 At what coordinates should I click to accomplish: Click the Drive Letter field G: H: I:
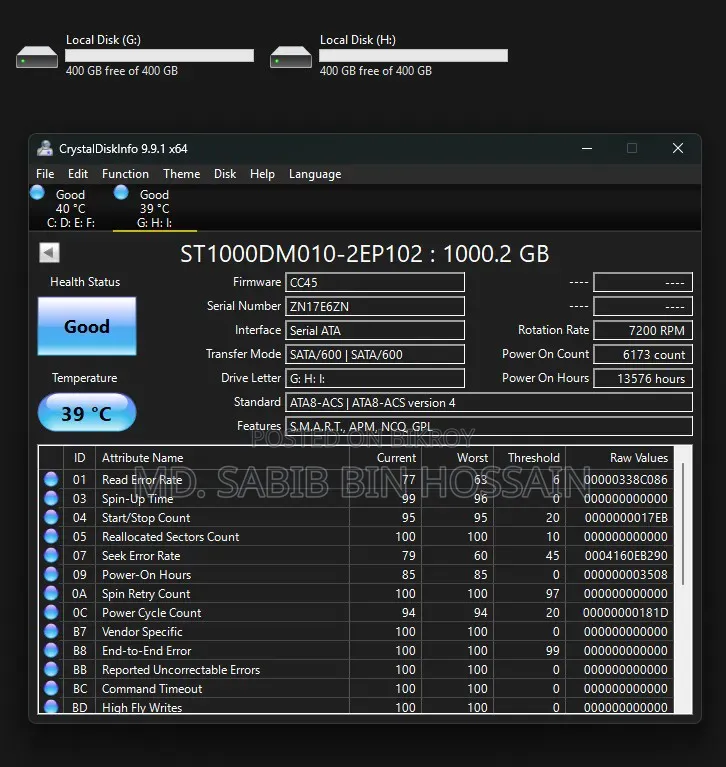tap(375, 378)
